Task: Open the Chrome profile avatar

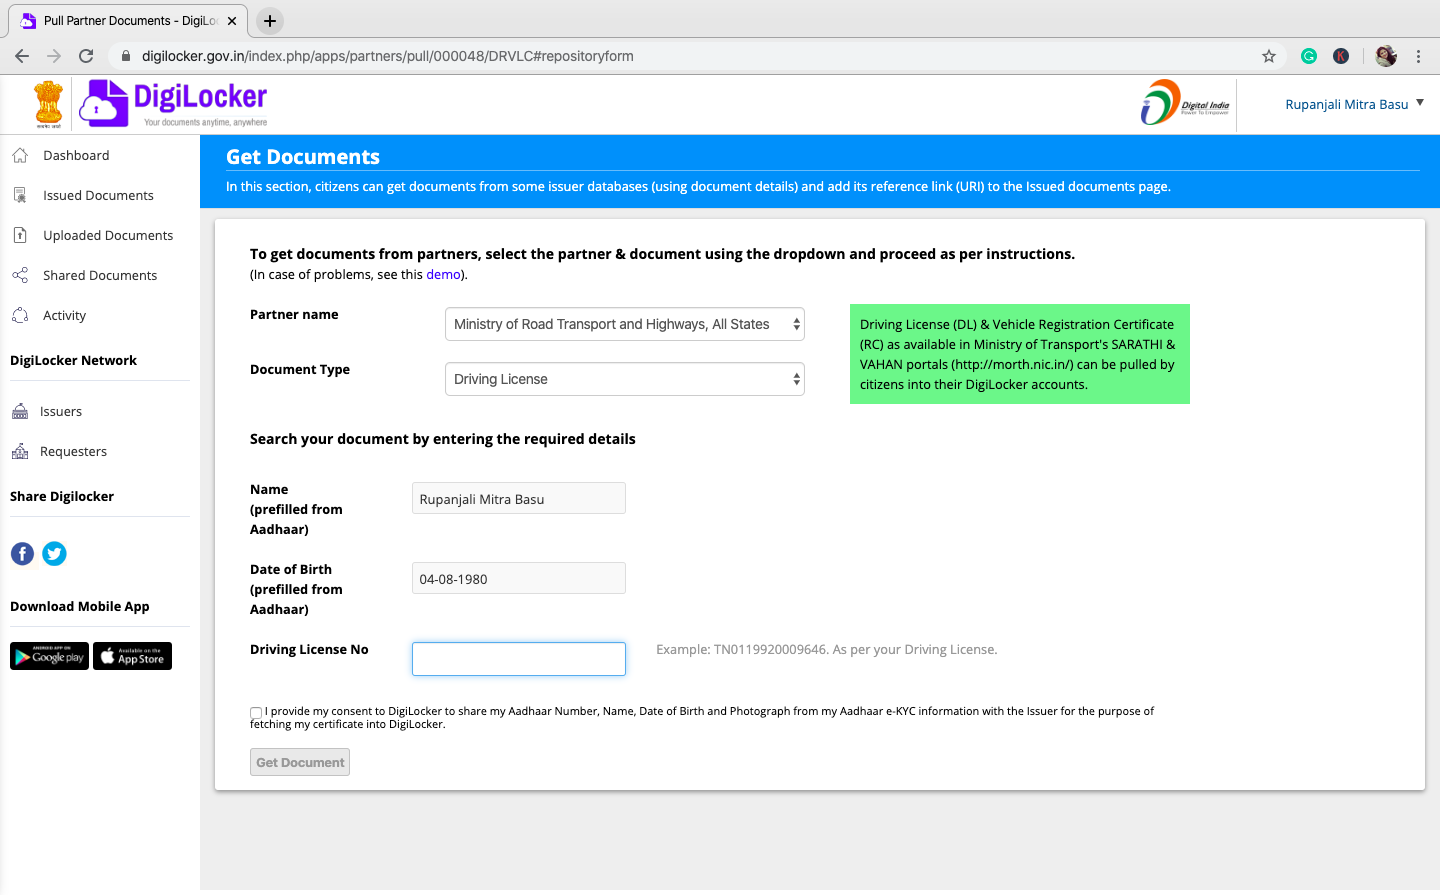Action: point(1386,56)
